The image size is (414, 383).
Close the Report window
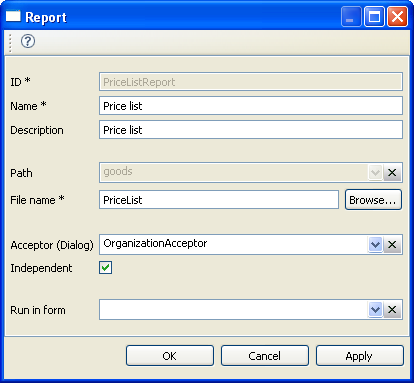pos(397,16)
